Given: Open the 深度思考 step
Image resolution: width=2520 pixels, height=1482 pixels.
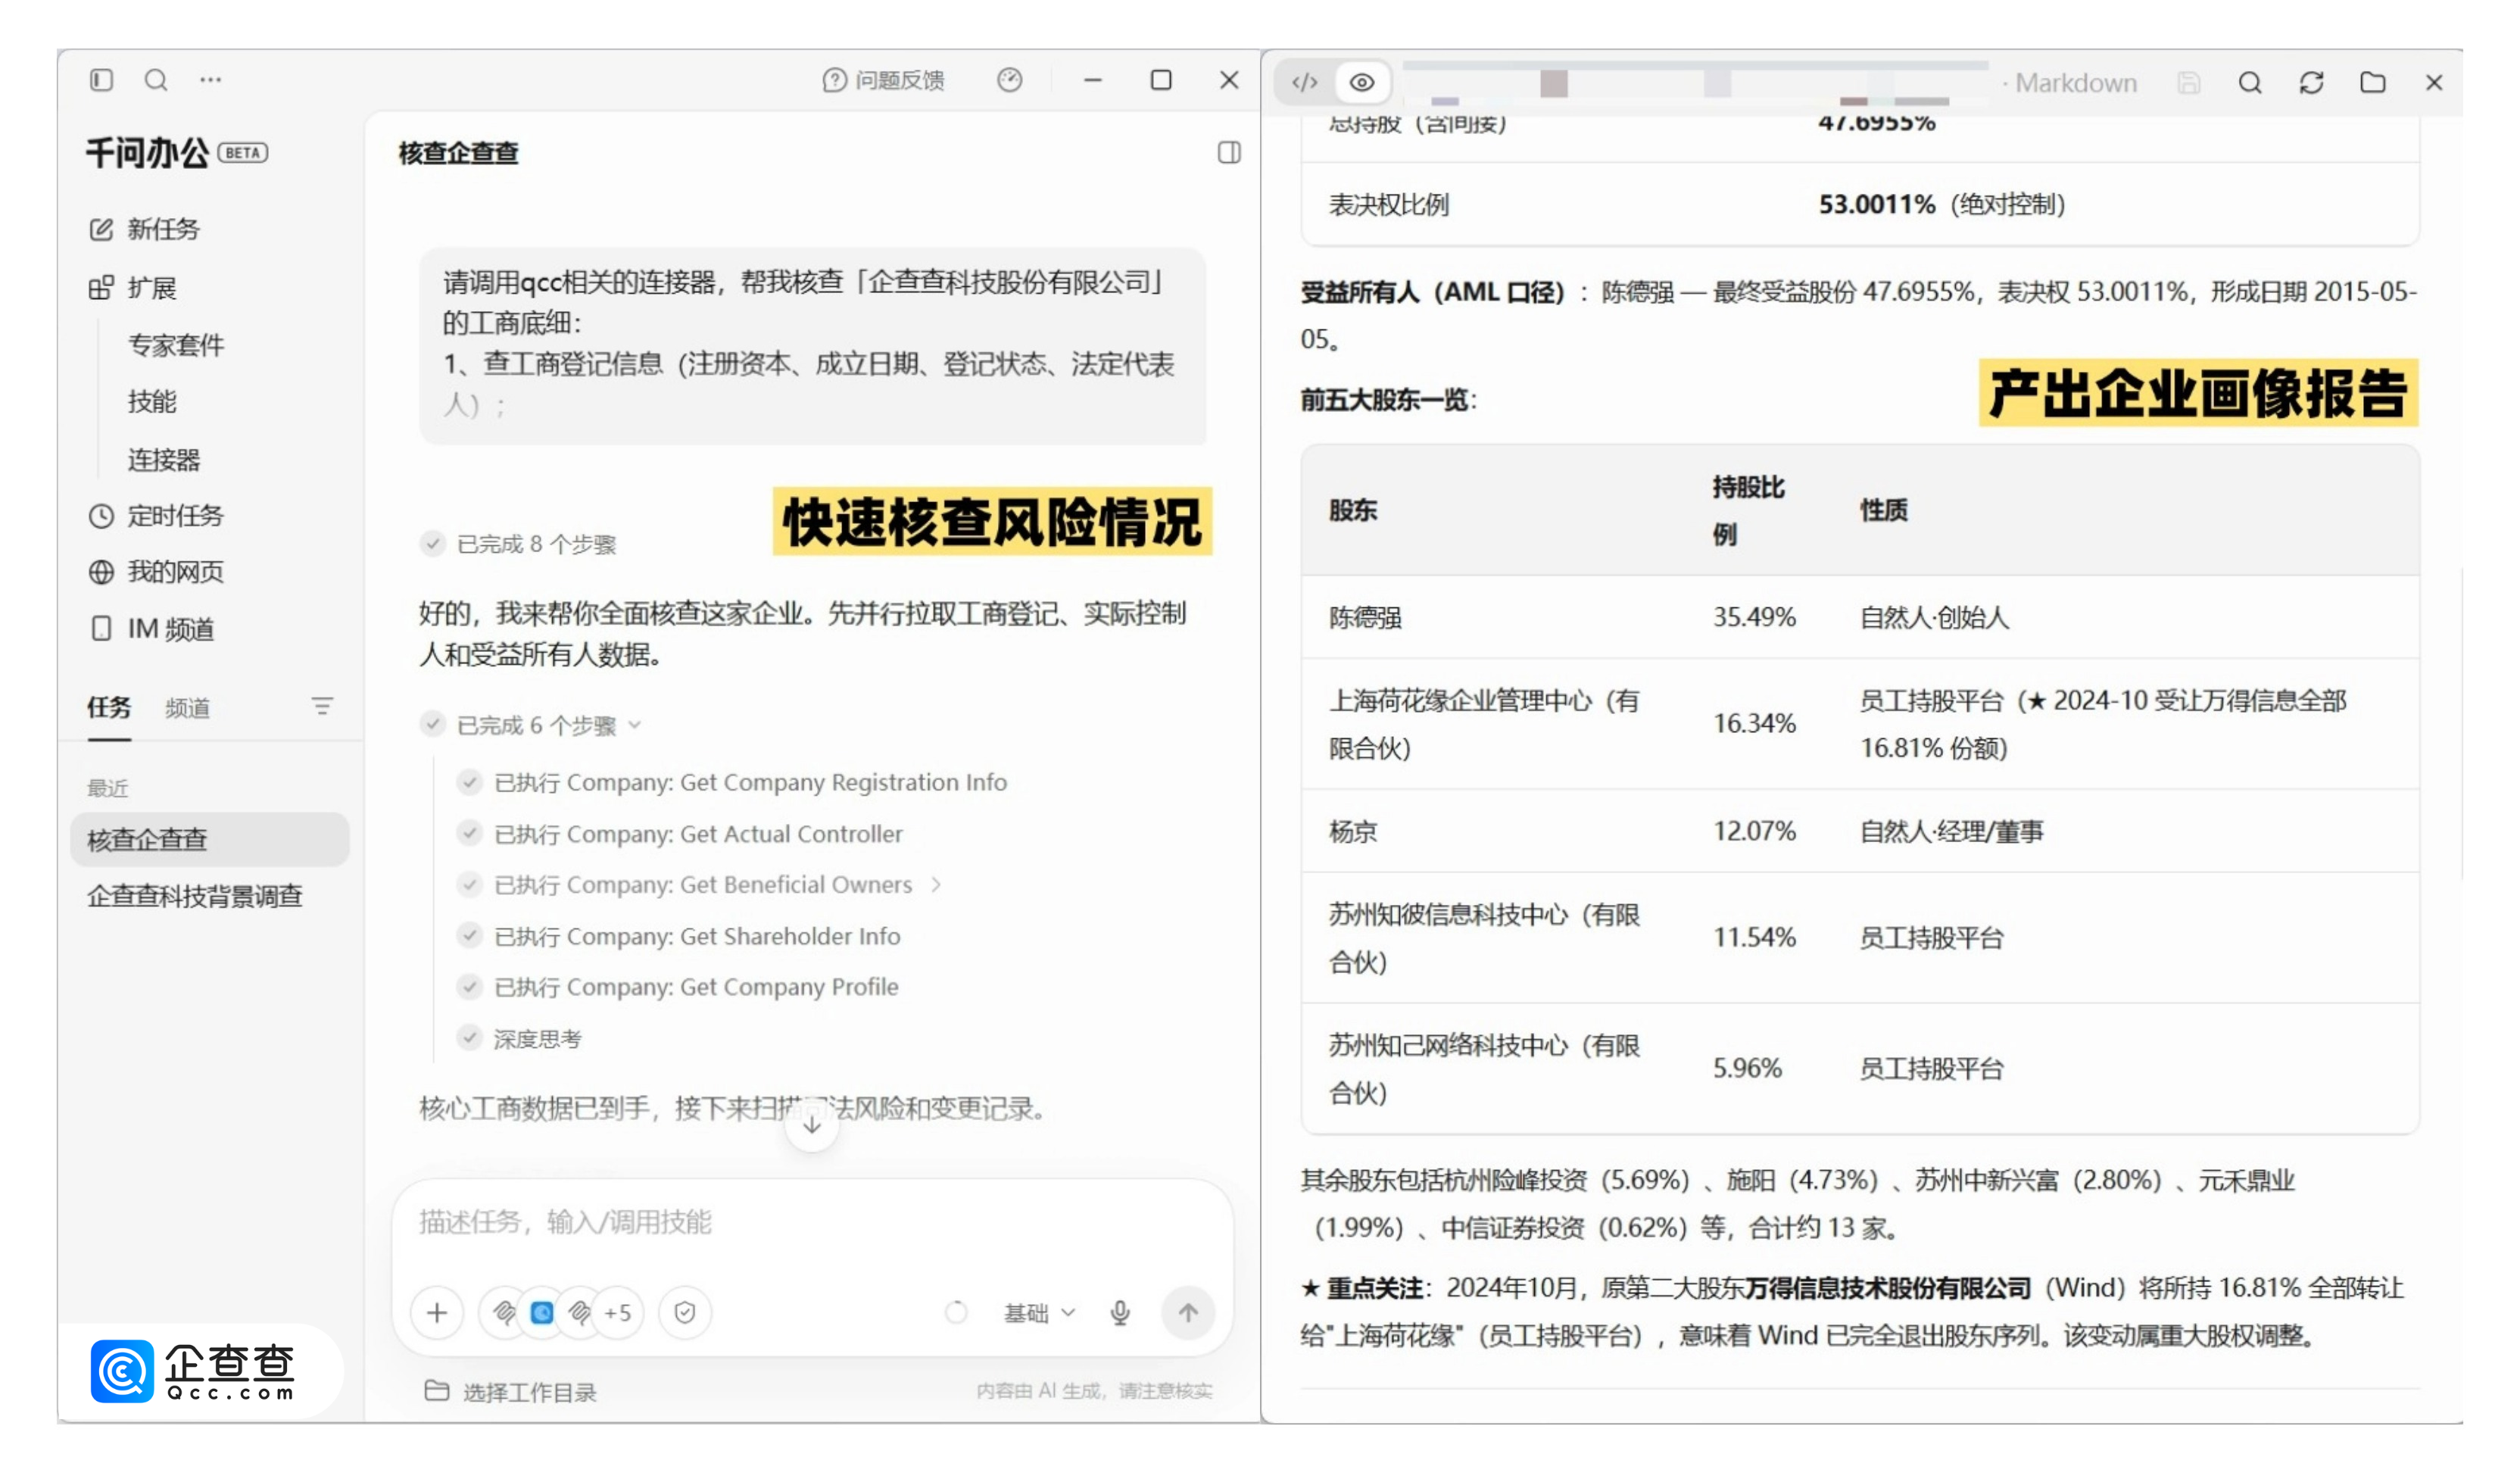Looking at the screenshot, I should [x=519, y=1039].
